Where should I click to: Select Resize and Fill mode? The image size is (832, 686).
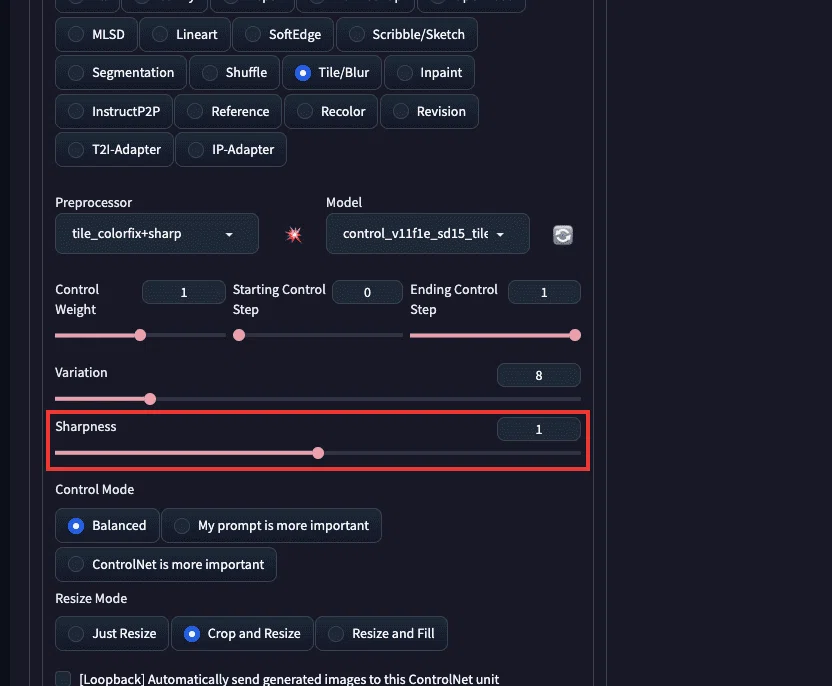(382, 633)
